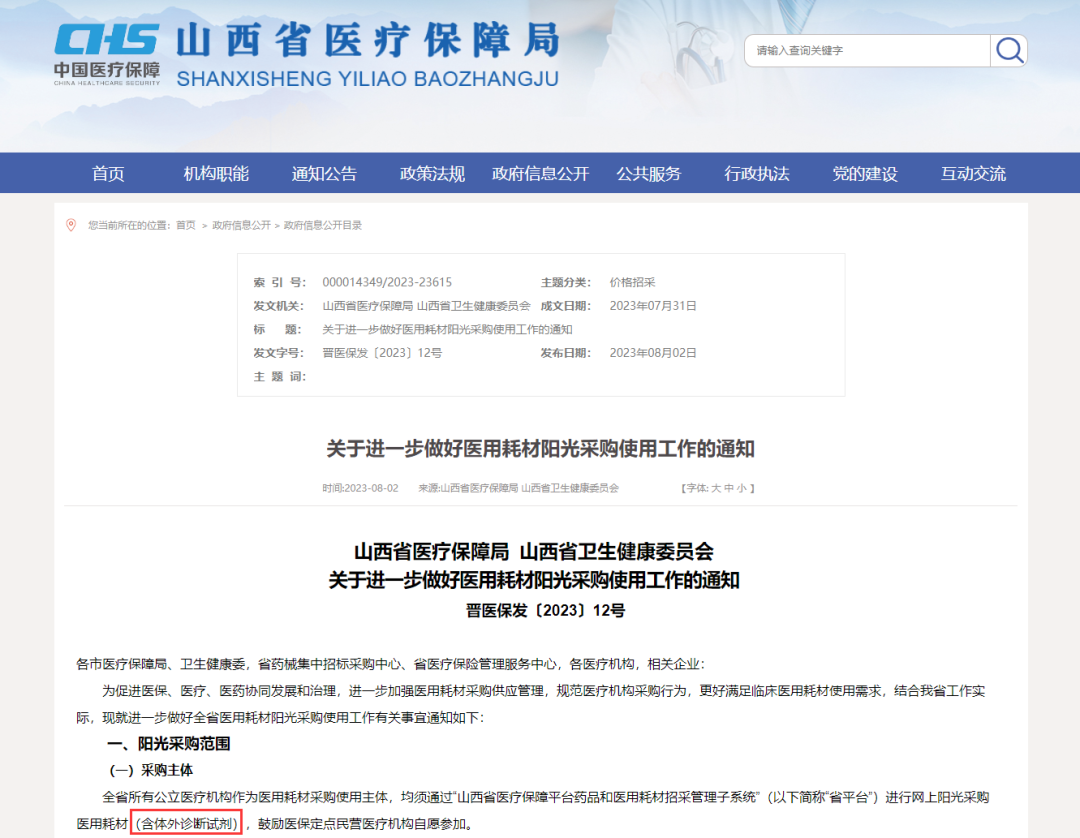Click 政府信息公开目录 in the breadcrumb
This screenshot has height=838, width=1080.
coord(323,226)
